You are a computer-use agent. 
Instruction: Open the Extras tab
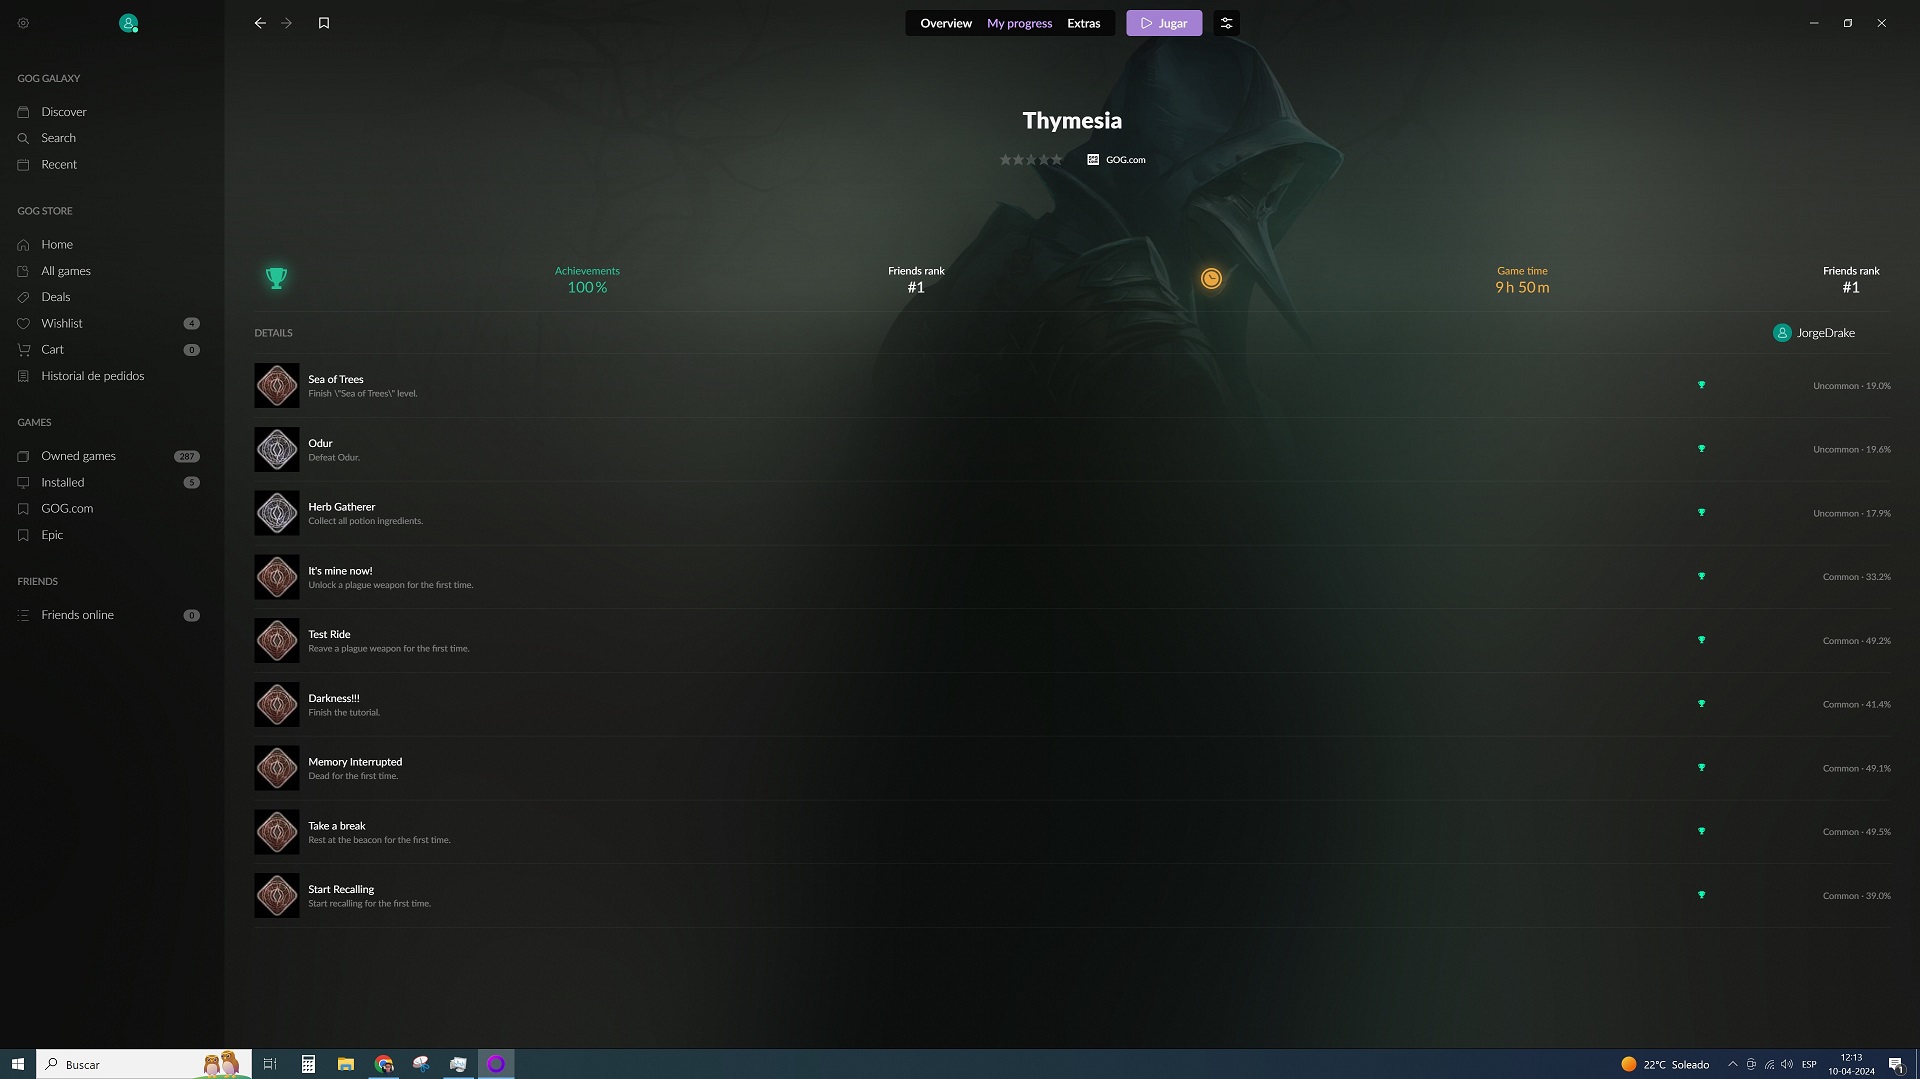pyautogui.click(x=1083, y=23)
